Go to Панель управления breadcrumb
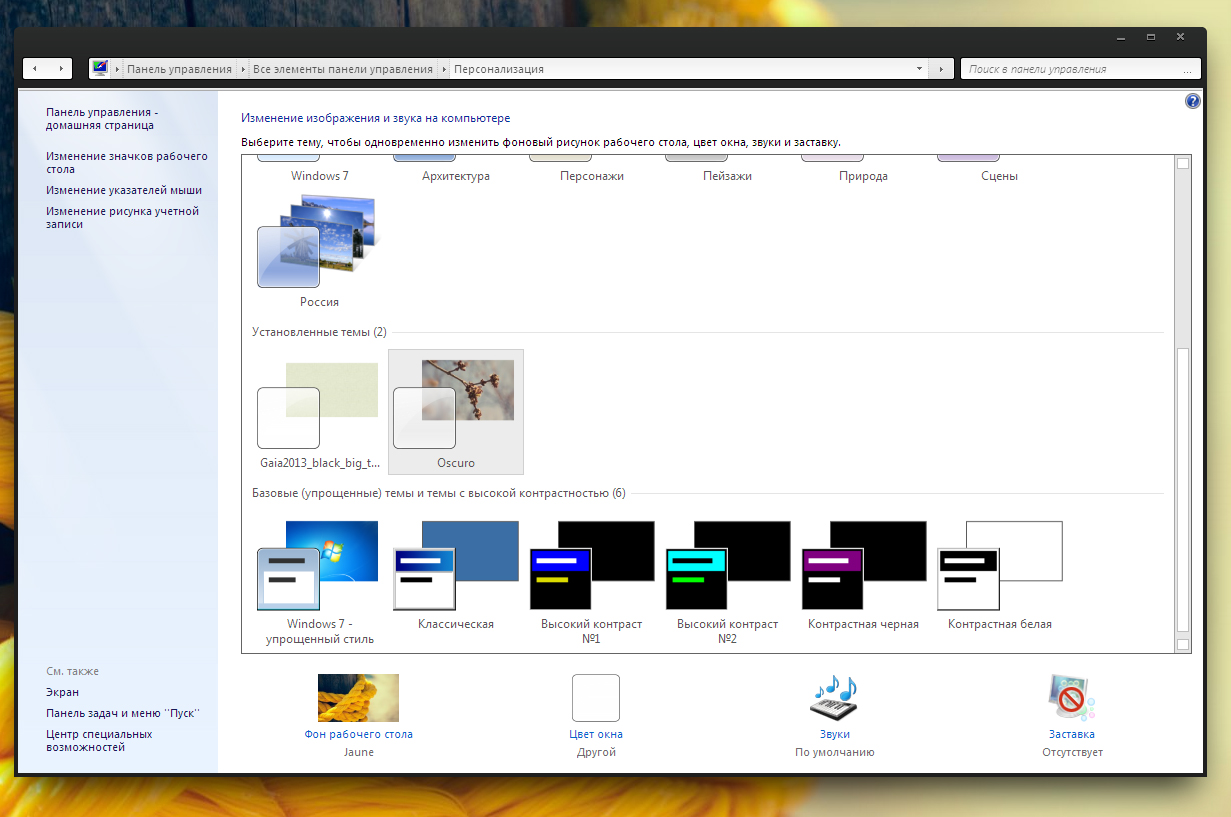This screenshot has width=1231, height=817. [180, 69]
